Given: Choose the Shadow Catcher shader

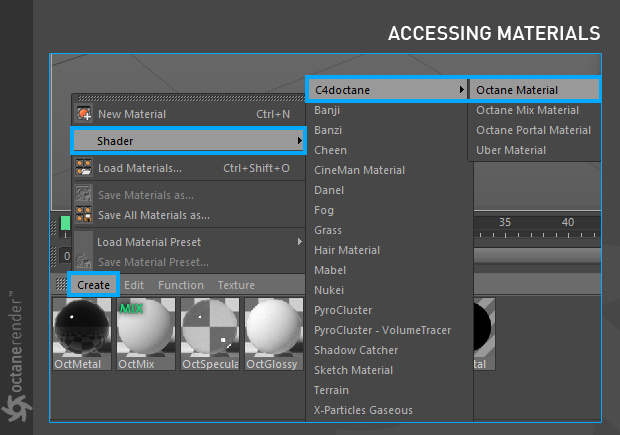Looking at the screenshot, I should click(356, 350).
